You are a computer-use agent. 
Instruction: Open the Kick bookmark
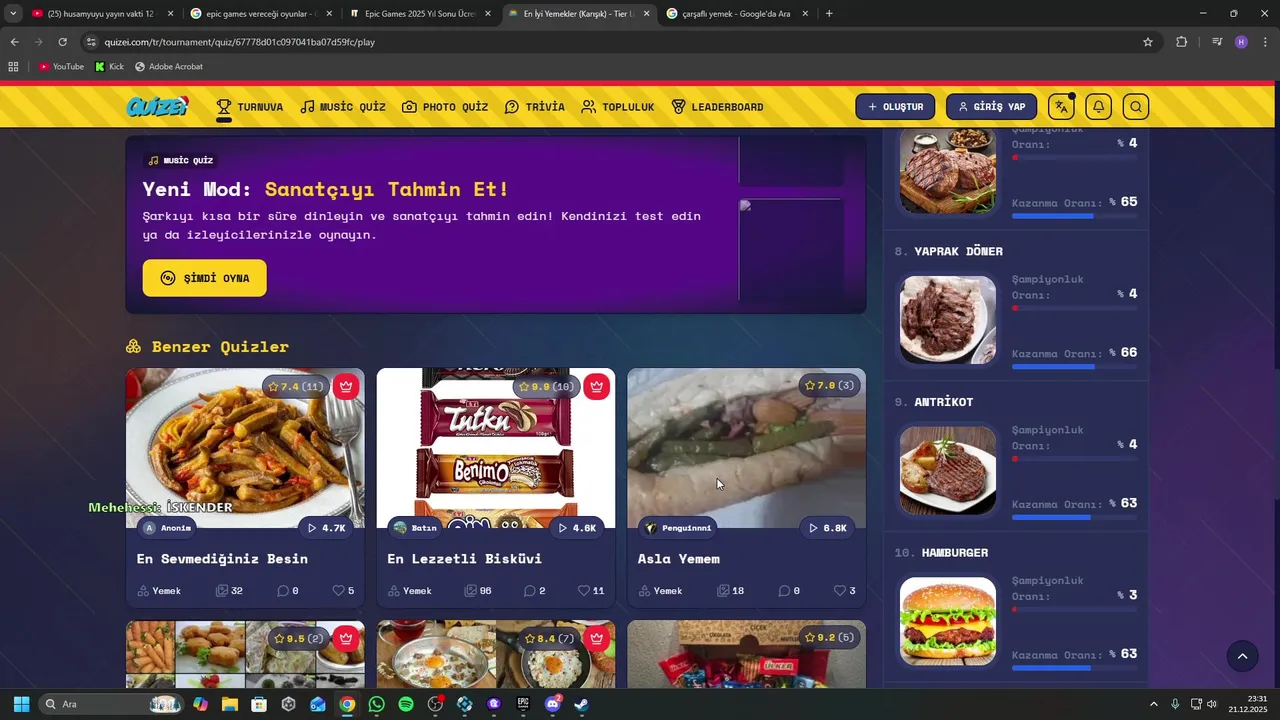pos(109,67)
